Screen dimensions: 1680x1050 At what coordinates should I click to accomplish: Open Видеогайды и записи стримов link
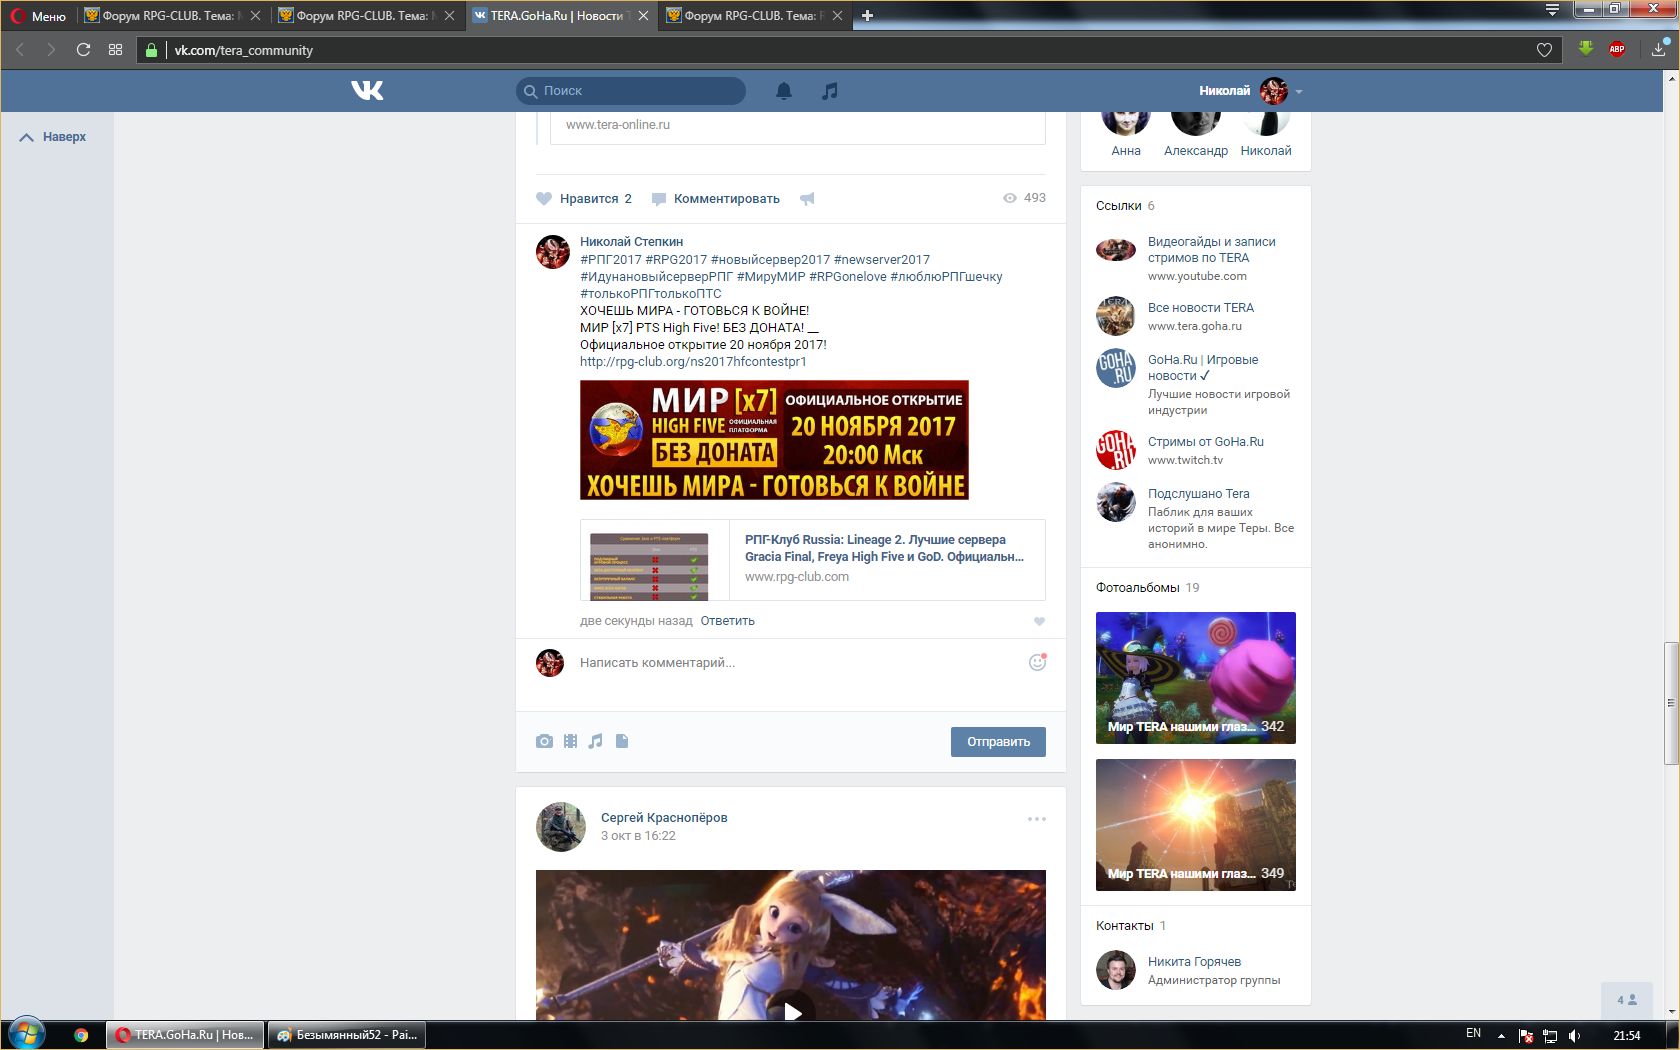coord(1211,250)
